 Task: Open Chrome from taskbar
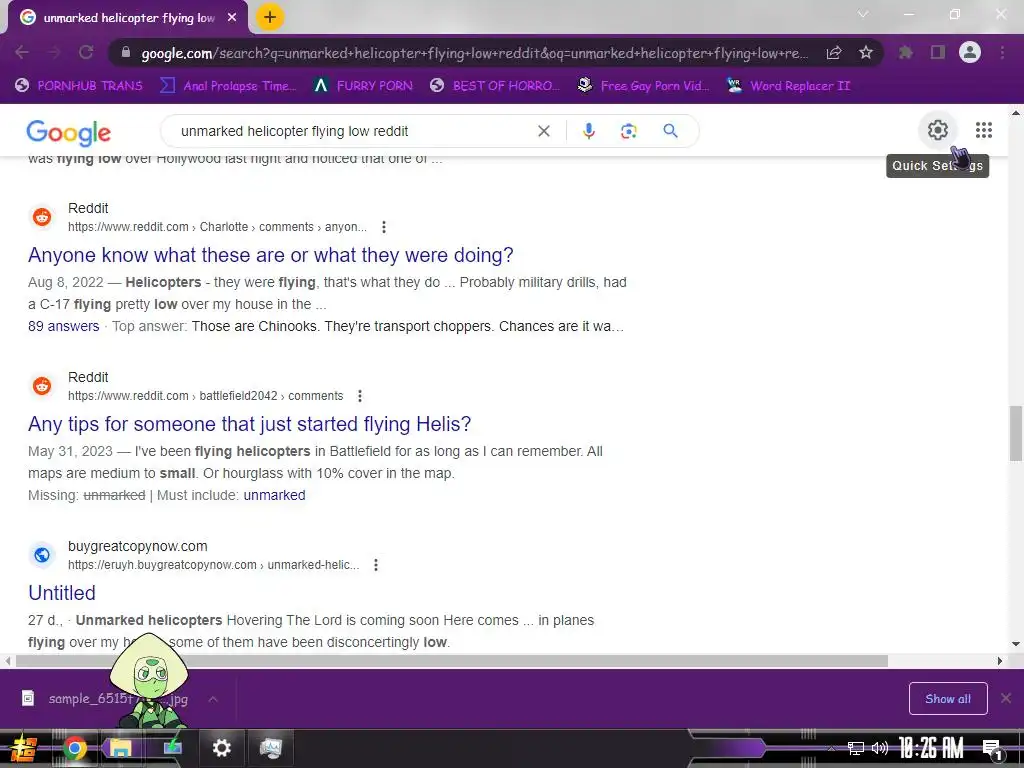tap(74, 748)
